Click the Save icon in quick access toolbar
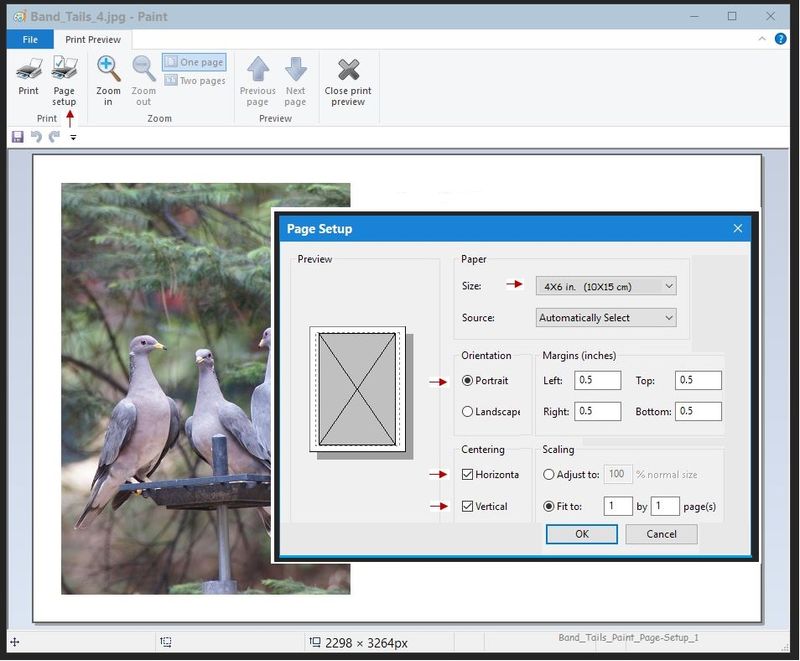Screen dimensions: 800x661 point(18,137)
